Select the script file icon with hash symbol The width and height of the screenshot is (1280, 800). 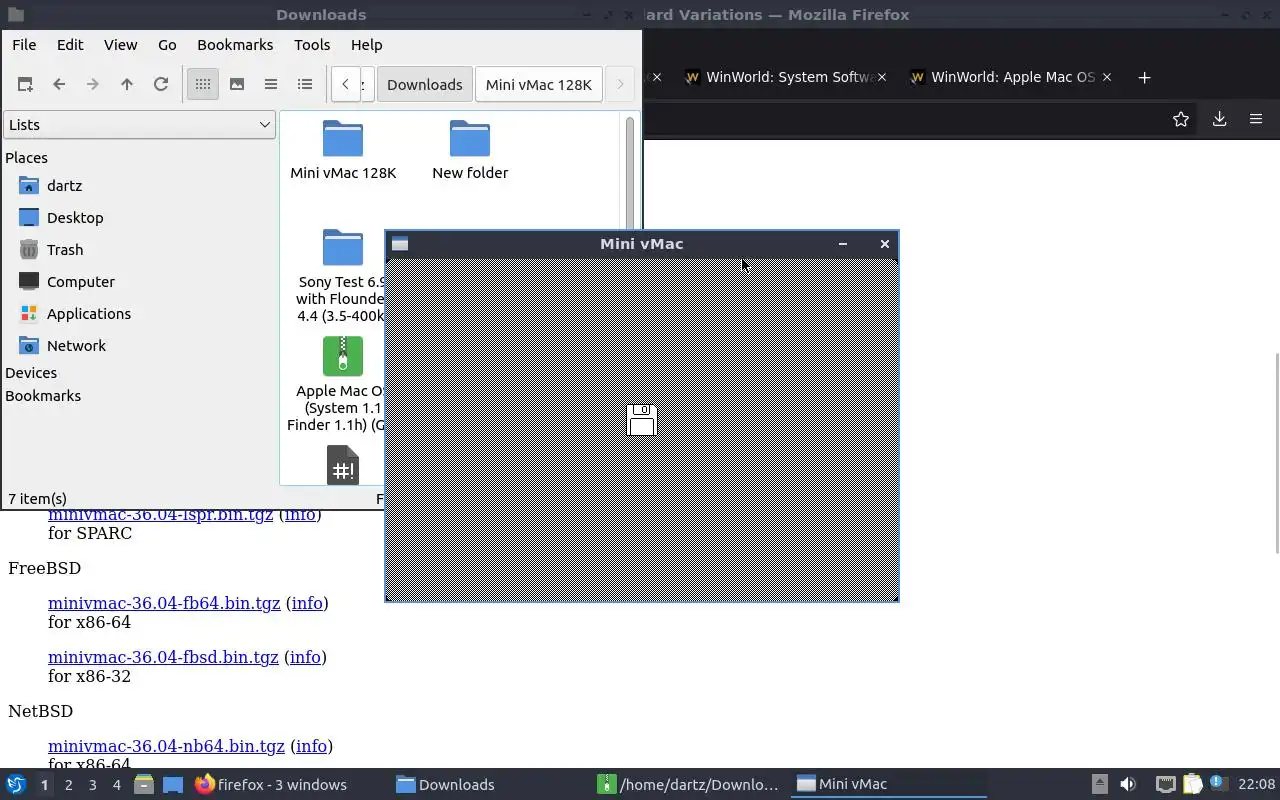[343, 465]
